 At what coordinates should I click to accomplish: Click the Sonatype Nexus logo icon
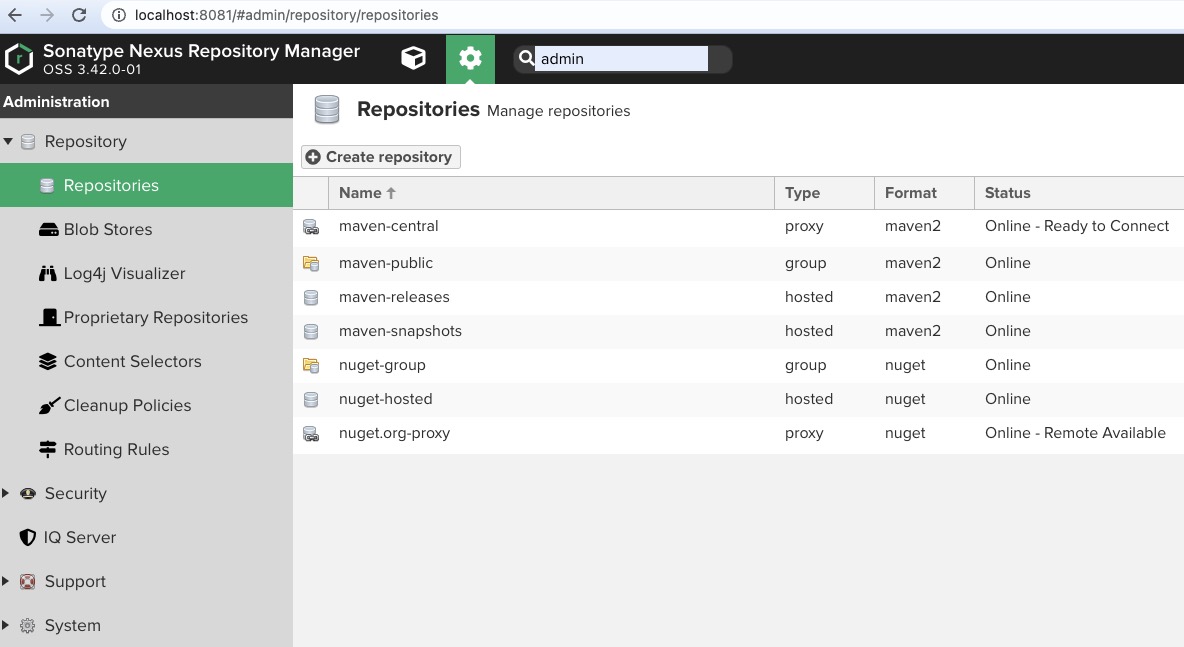[x=19, y=59]
